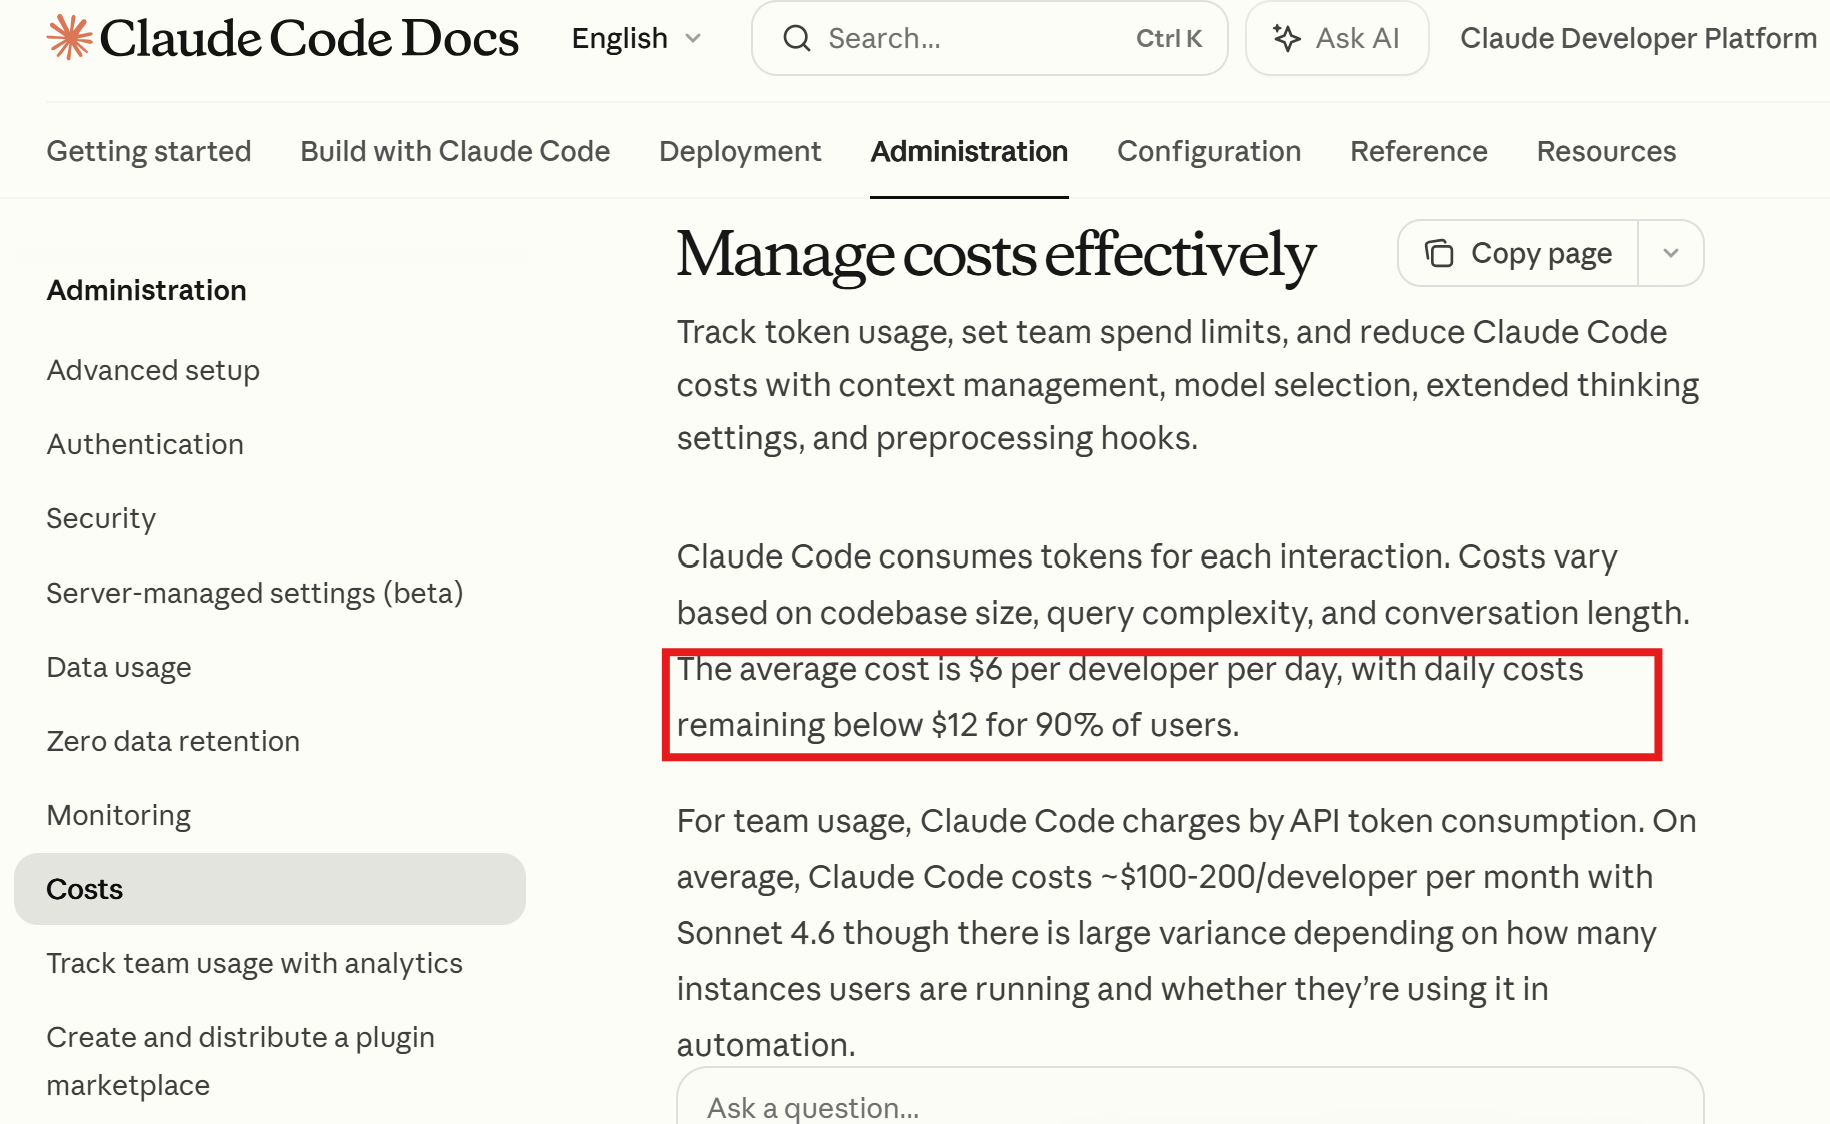Open the Zero data retention page

pyautogui.click(x=172, y=741)
